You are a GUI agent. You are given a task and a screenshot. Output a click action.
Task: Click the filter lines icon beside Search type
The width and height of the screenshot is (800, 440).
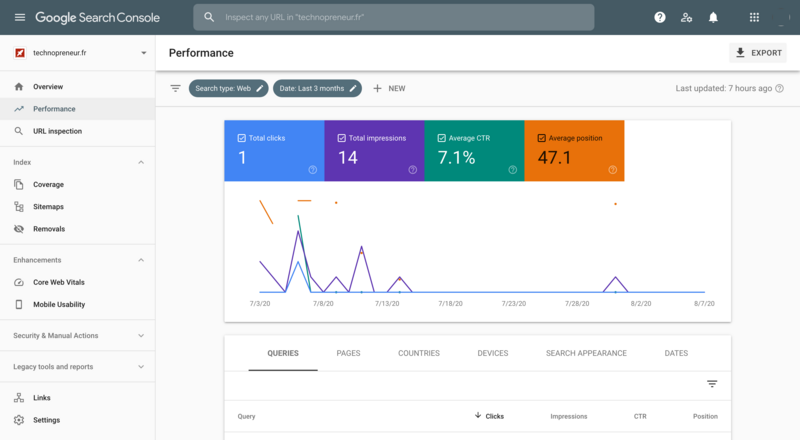coord(176,88)
